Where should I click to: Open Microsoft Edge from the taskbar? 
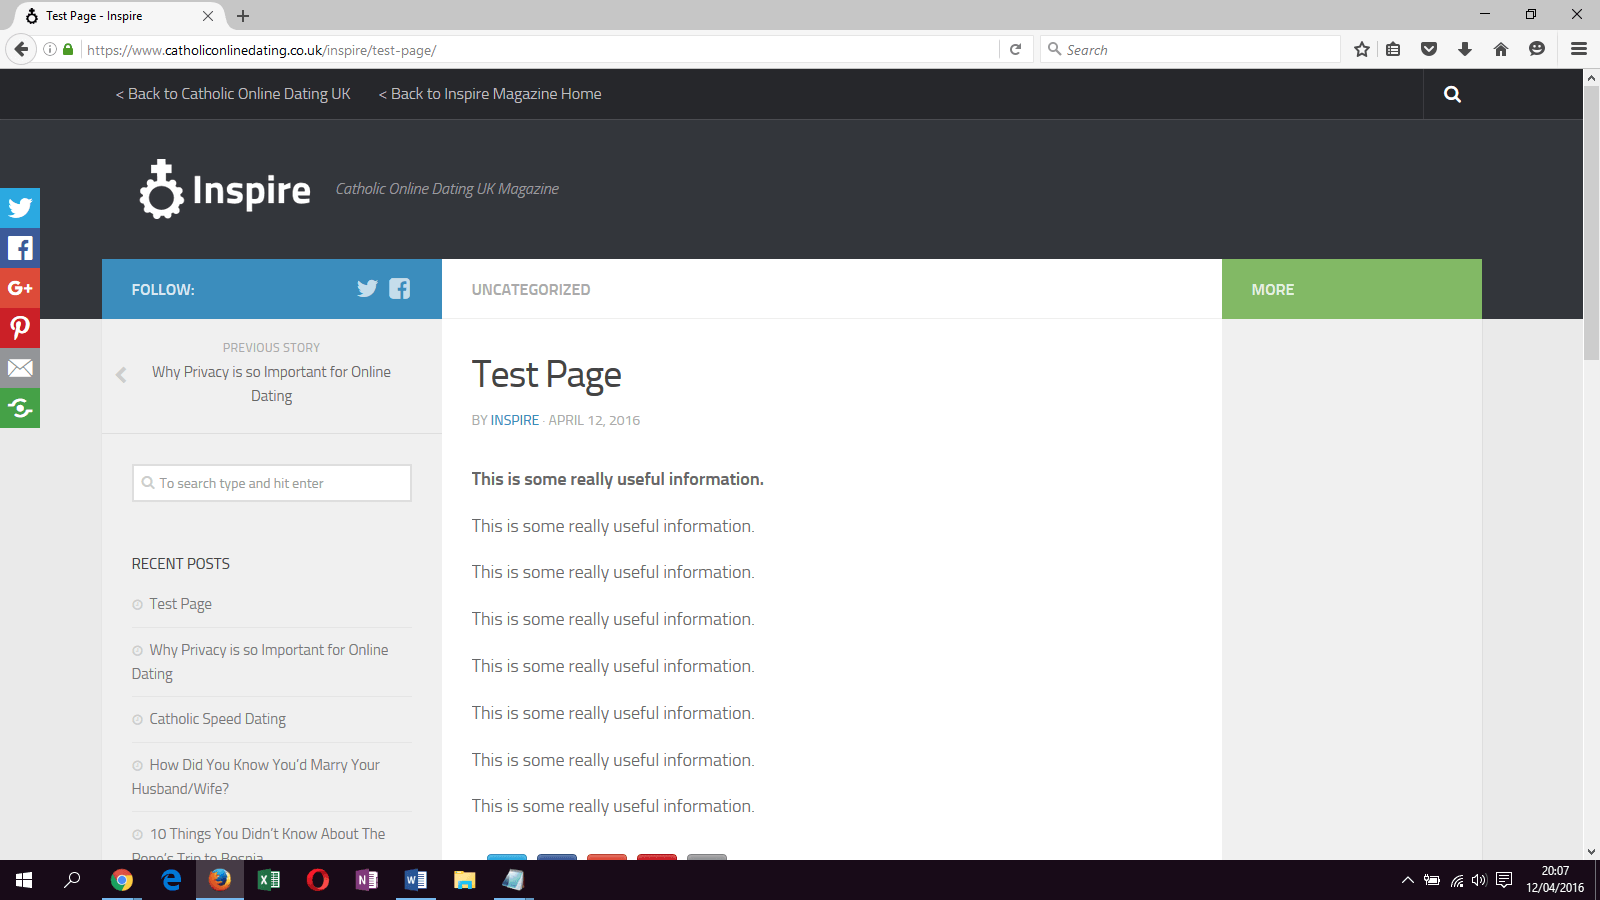[x=171, y=880]
